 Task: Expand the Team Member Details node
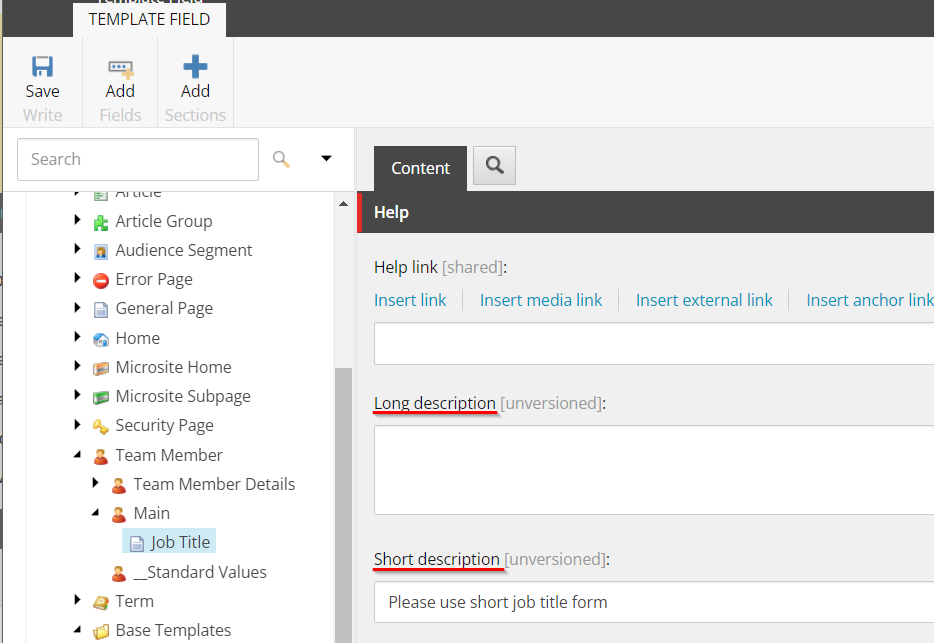[96, 484]
